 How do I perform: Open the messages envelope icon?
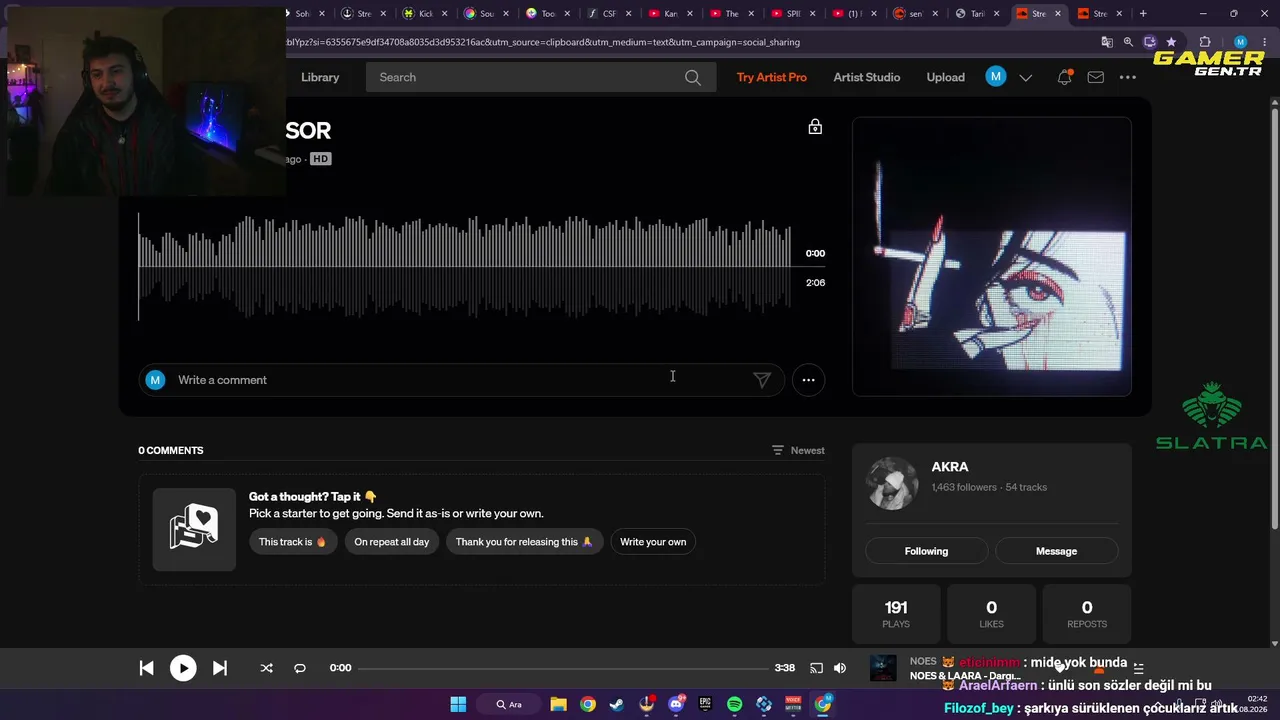coord(1096,77)
